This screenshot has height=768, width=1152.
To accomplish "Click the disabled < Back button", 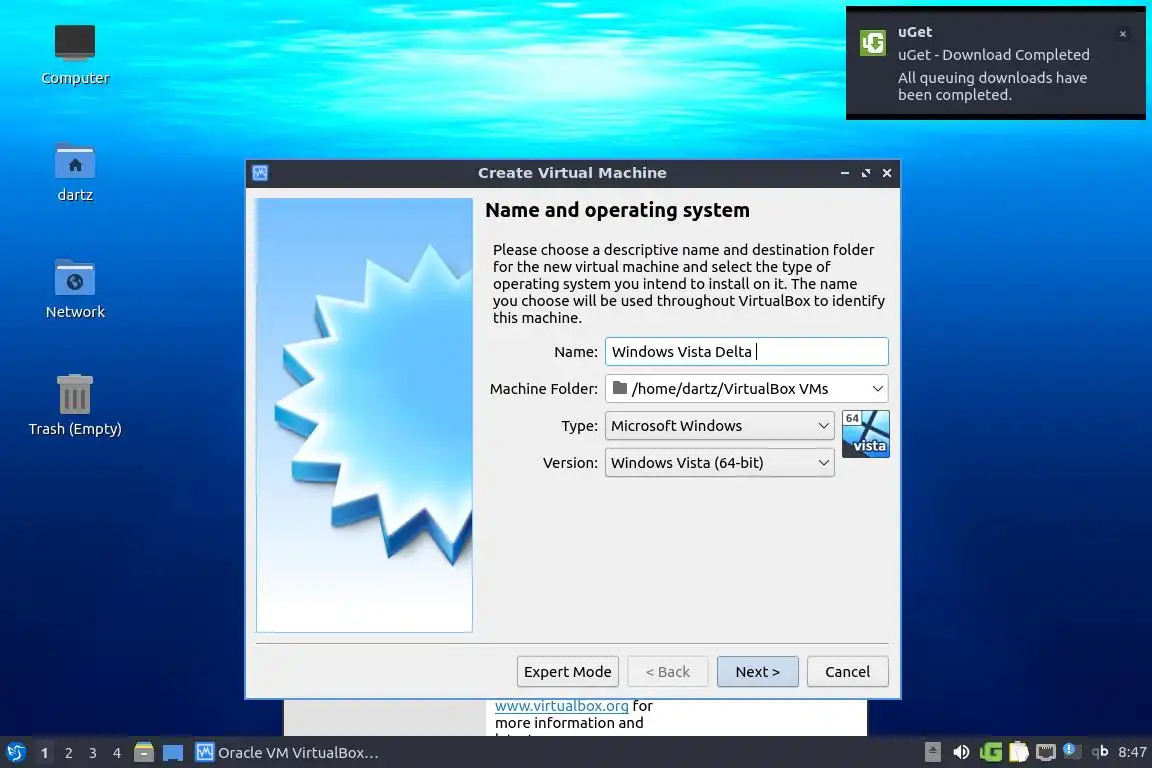I will click(667, 672).
